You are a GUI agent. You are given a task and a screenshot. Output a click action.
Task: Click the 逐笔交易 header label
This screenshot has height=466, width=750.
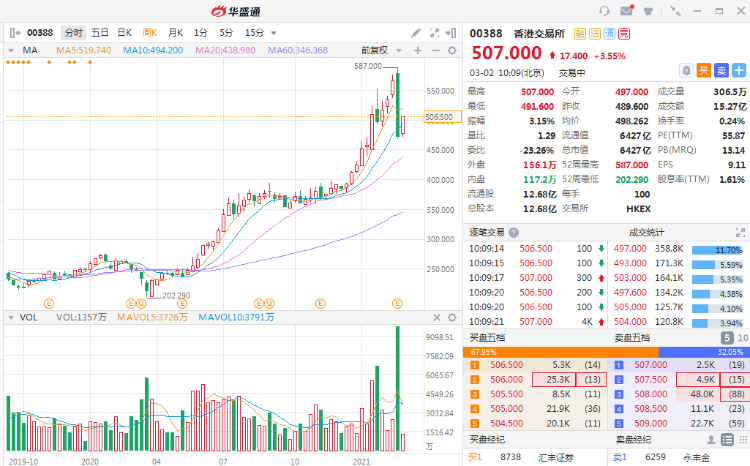486,233
